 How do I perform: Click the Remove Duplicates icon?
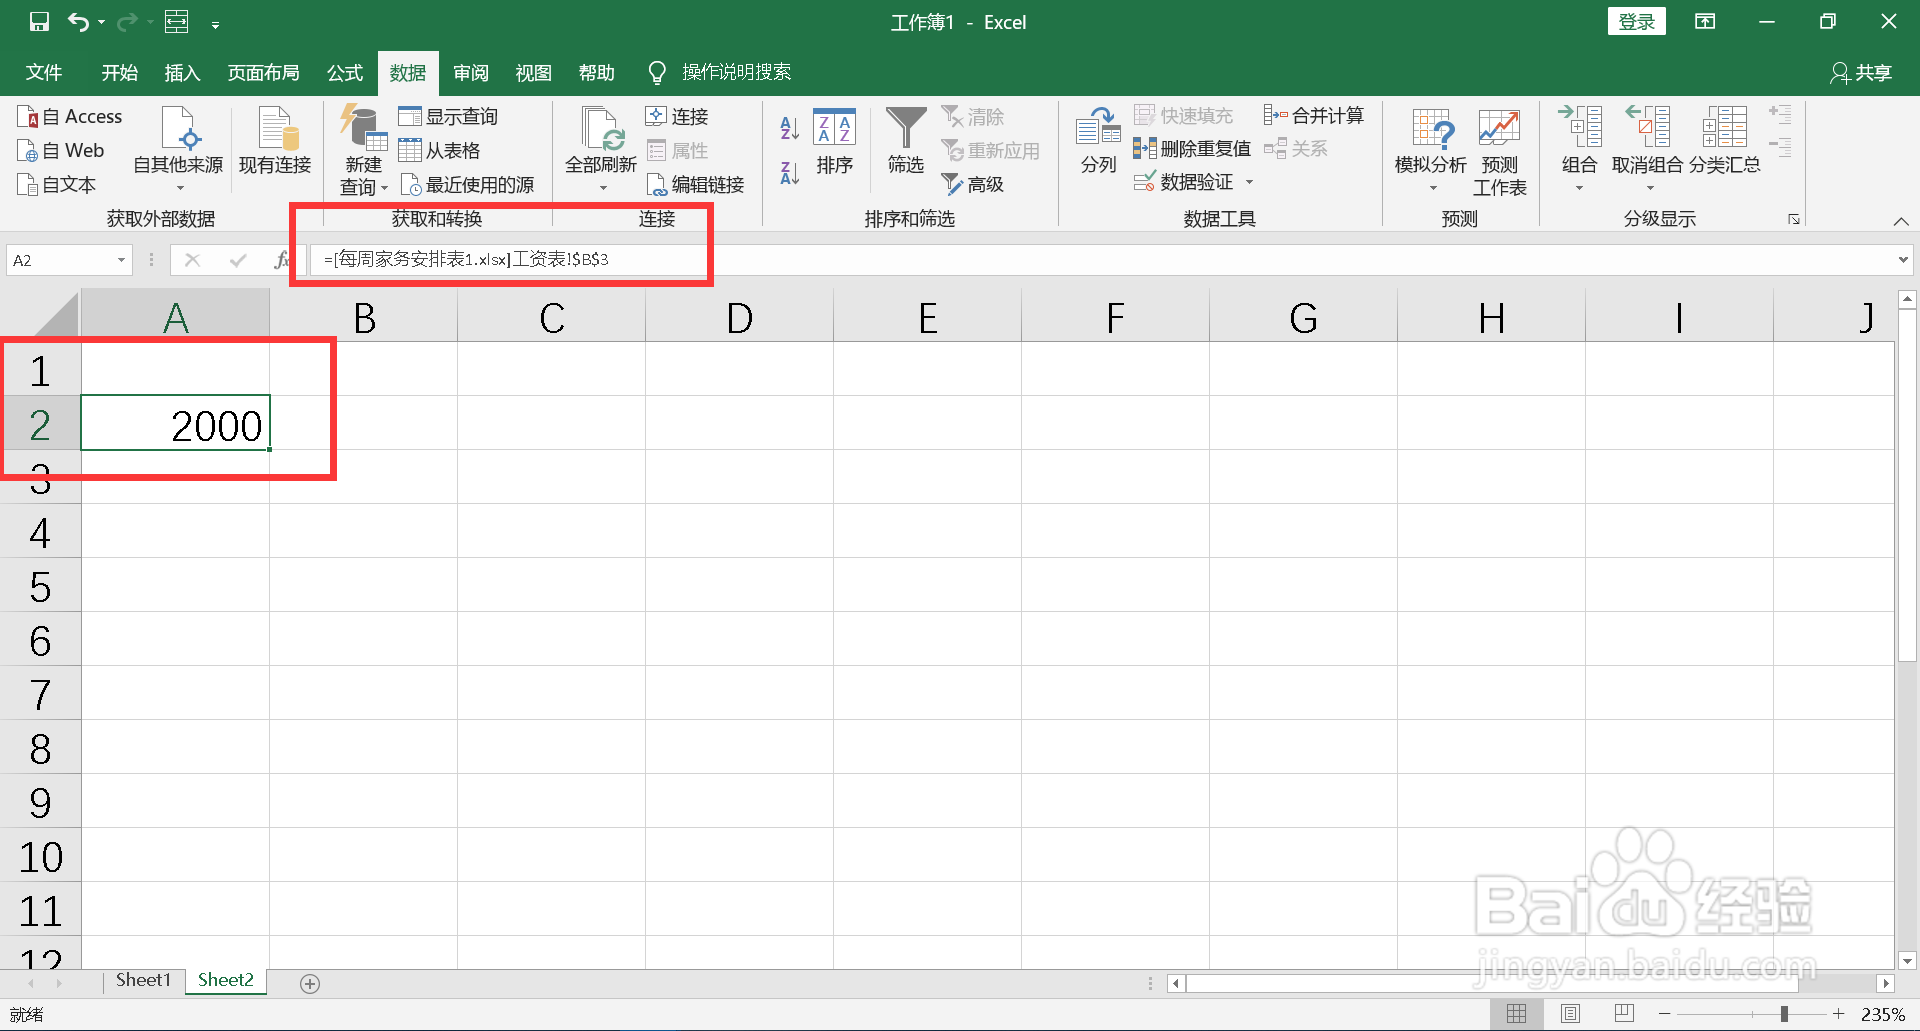click(1144, 148)
